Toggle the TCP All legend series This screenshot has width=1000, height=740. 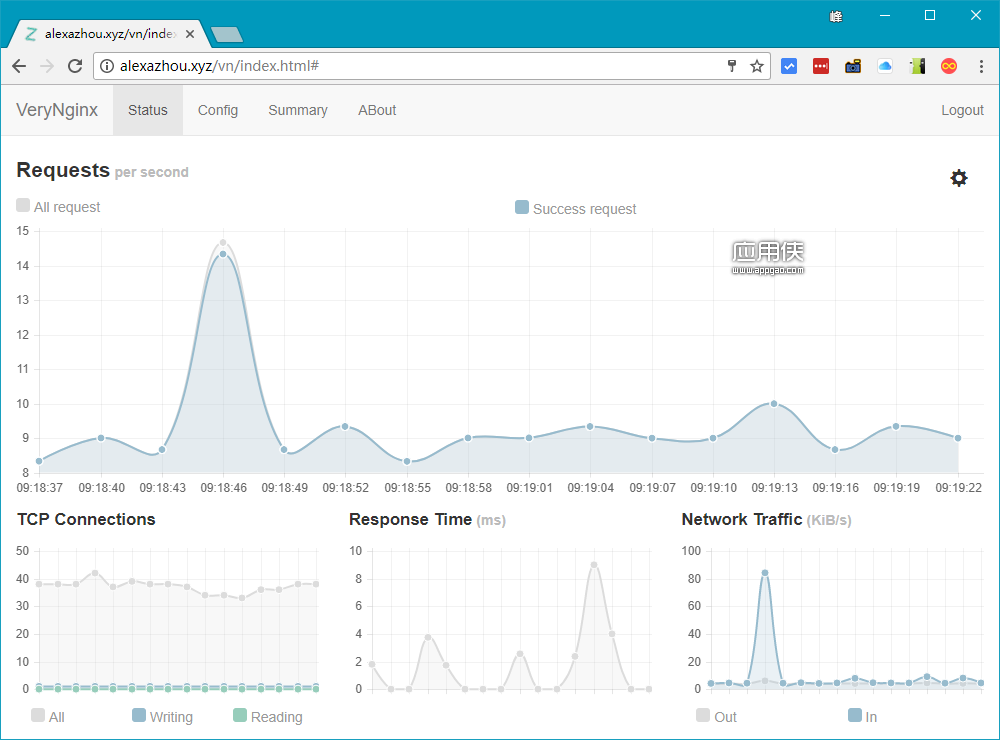click(48, 716)
